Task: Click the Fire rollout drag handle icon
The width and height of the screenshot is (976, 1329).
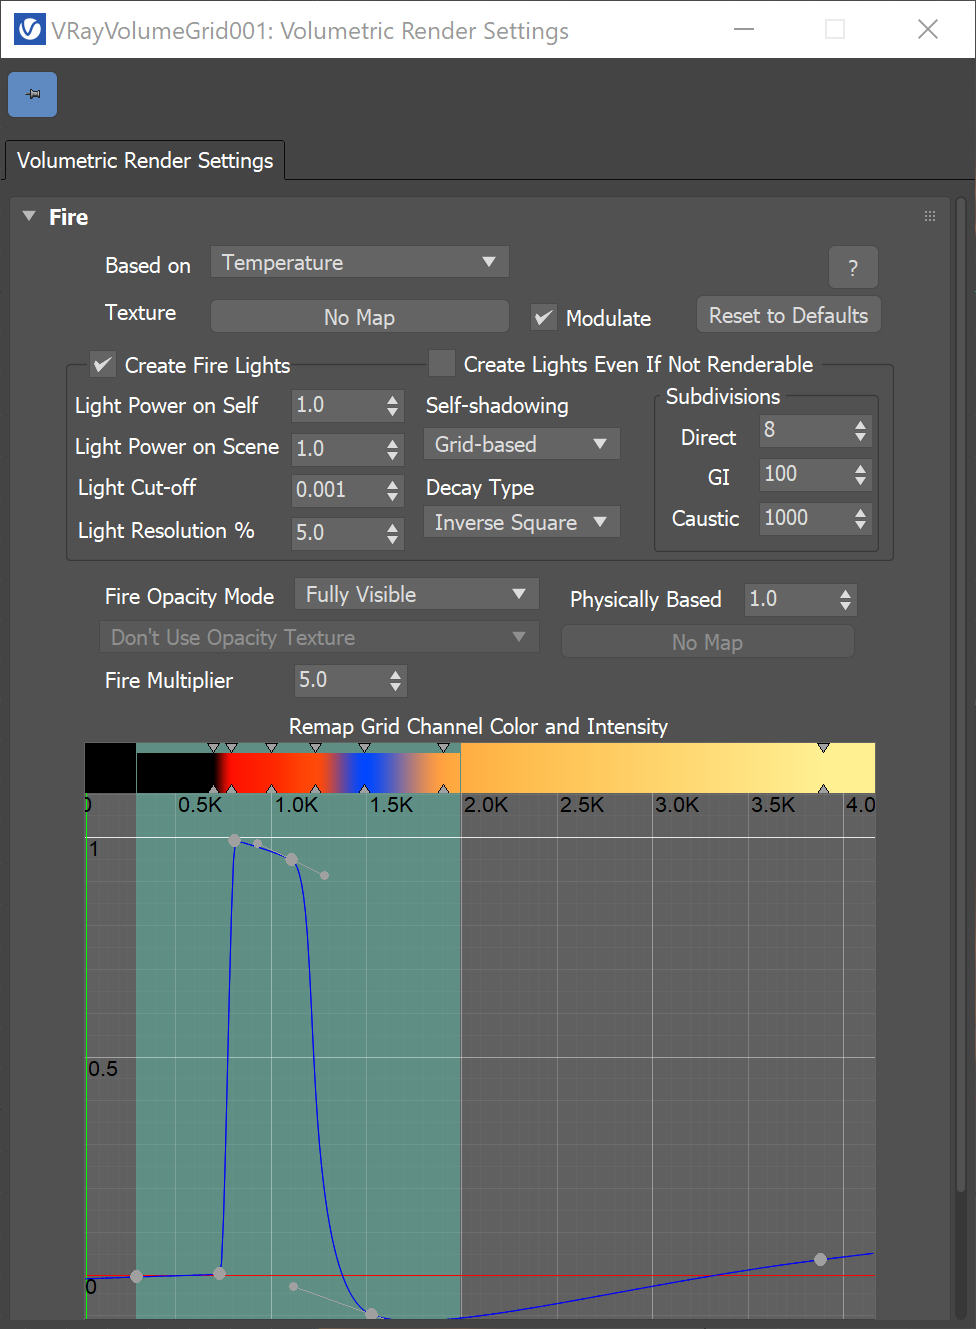Action: 930,216
